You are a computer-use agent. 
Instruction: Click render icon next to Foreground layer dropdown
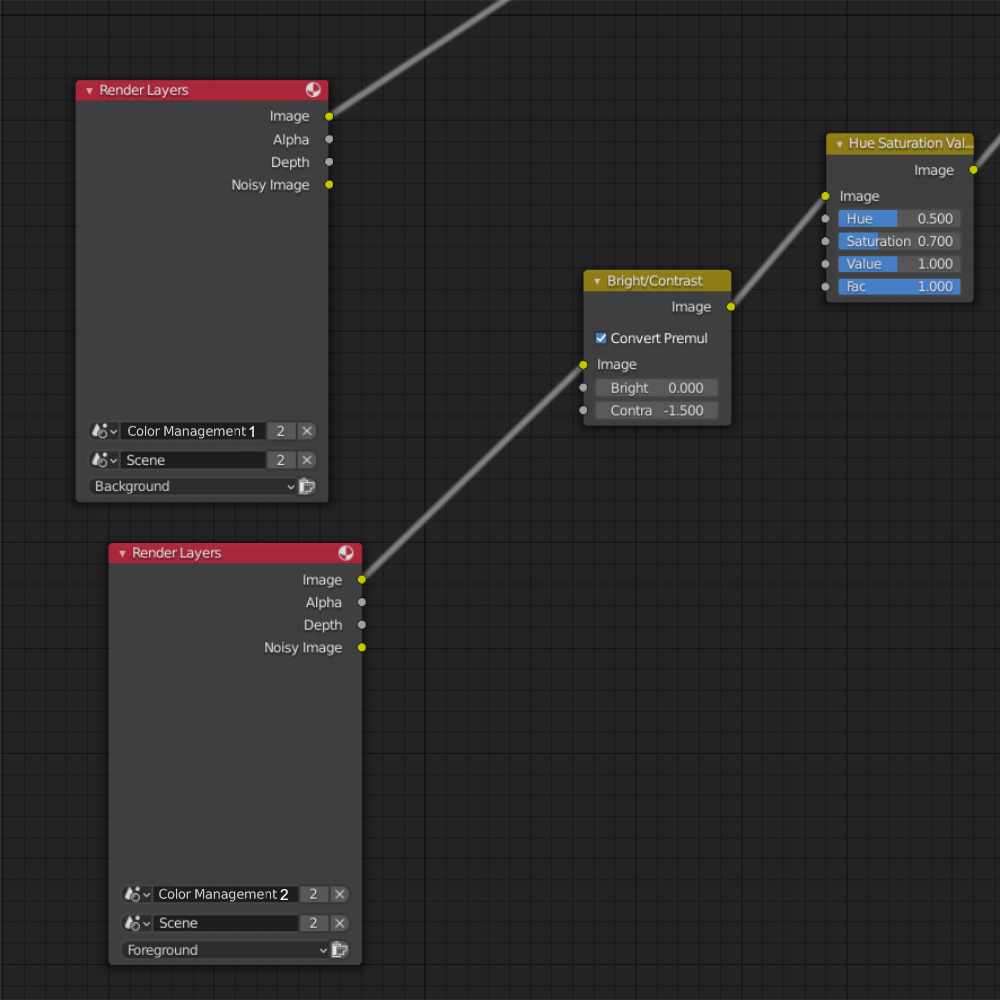tap(340, 950)
